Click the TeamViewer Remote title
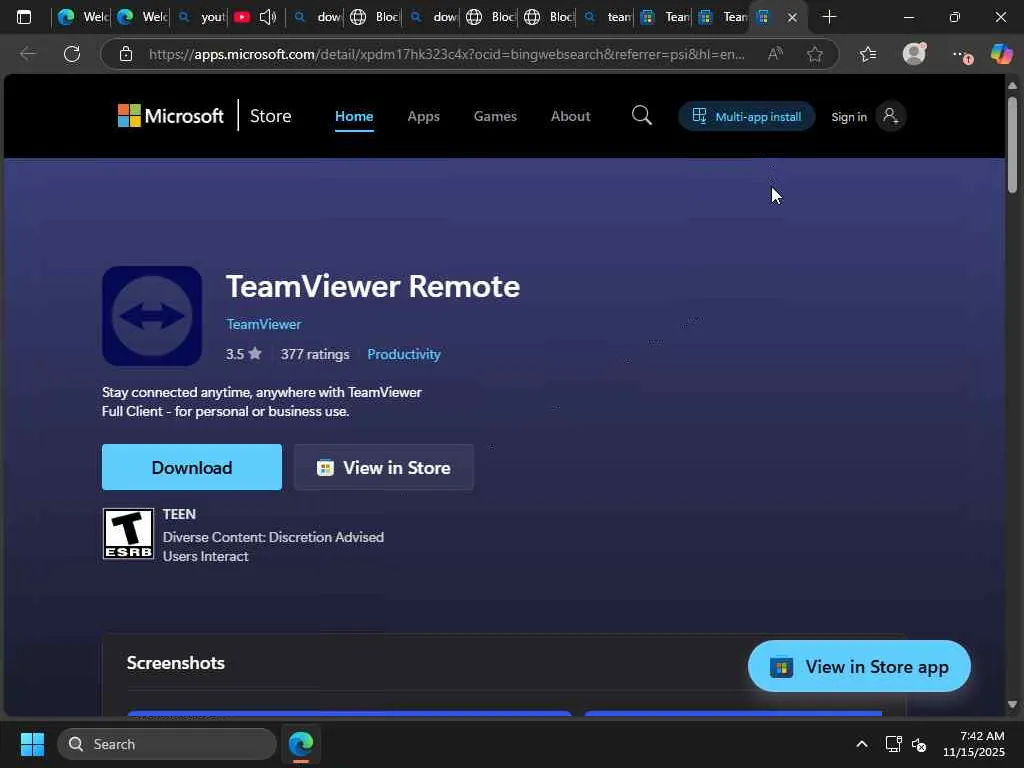This screenshot has width=1024, height=768. tap(373, 286)
